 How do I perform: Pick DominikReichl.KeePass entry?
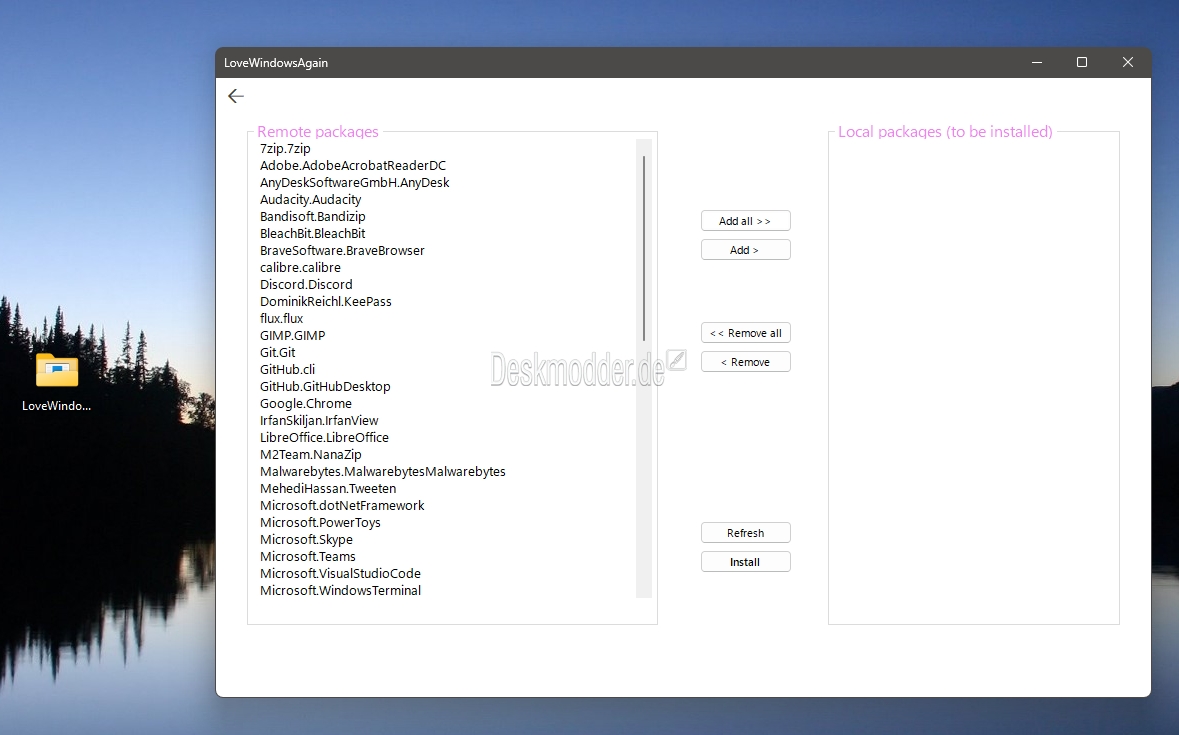[326, 301]
